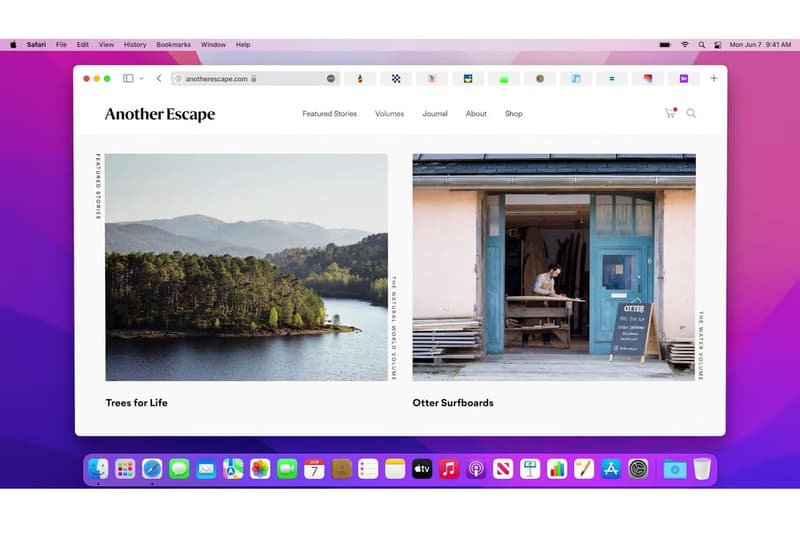Open Maps from the Dock

(x=233, y=469)
